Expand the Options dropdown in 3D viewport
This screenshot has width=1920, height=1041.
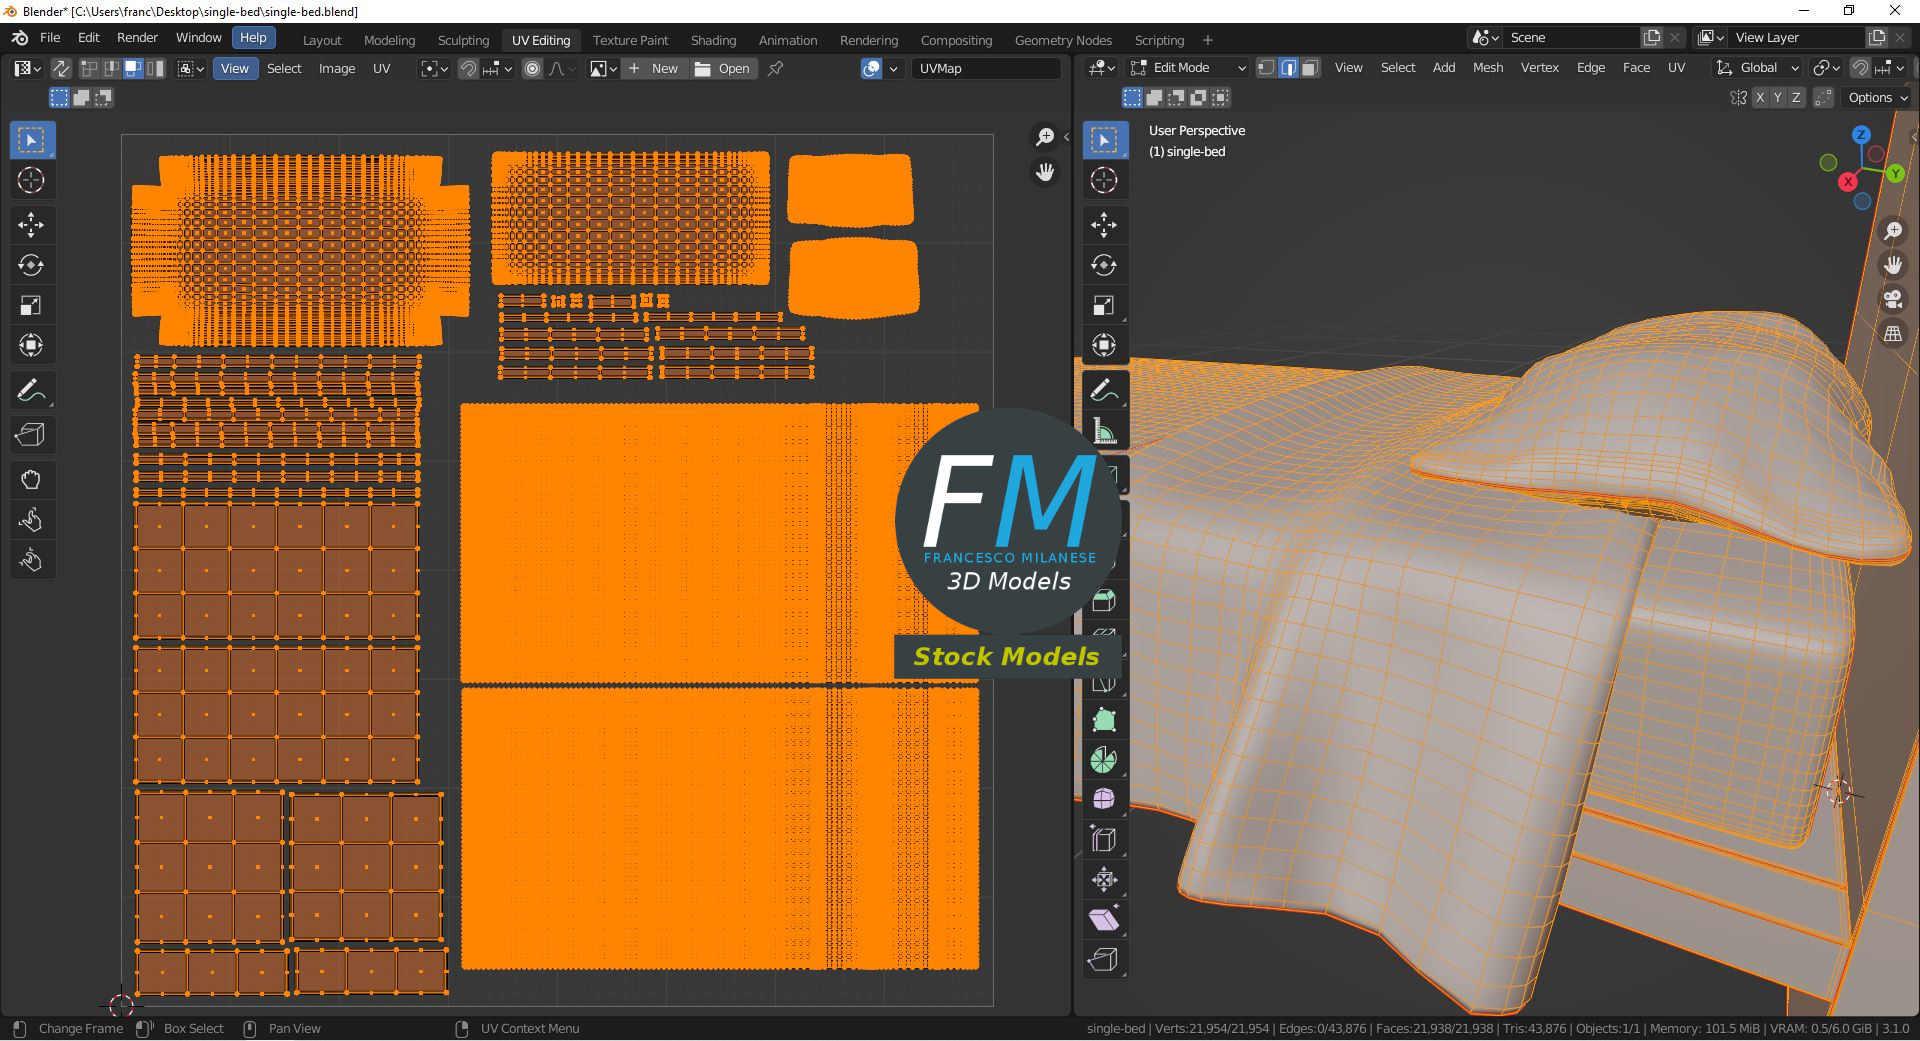point(1877,97)
